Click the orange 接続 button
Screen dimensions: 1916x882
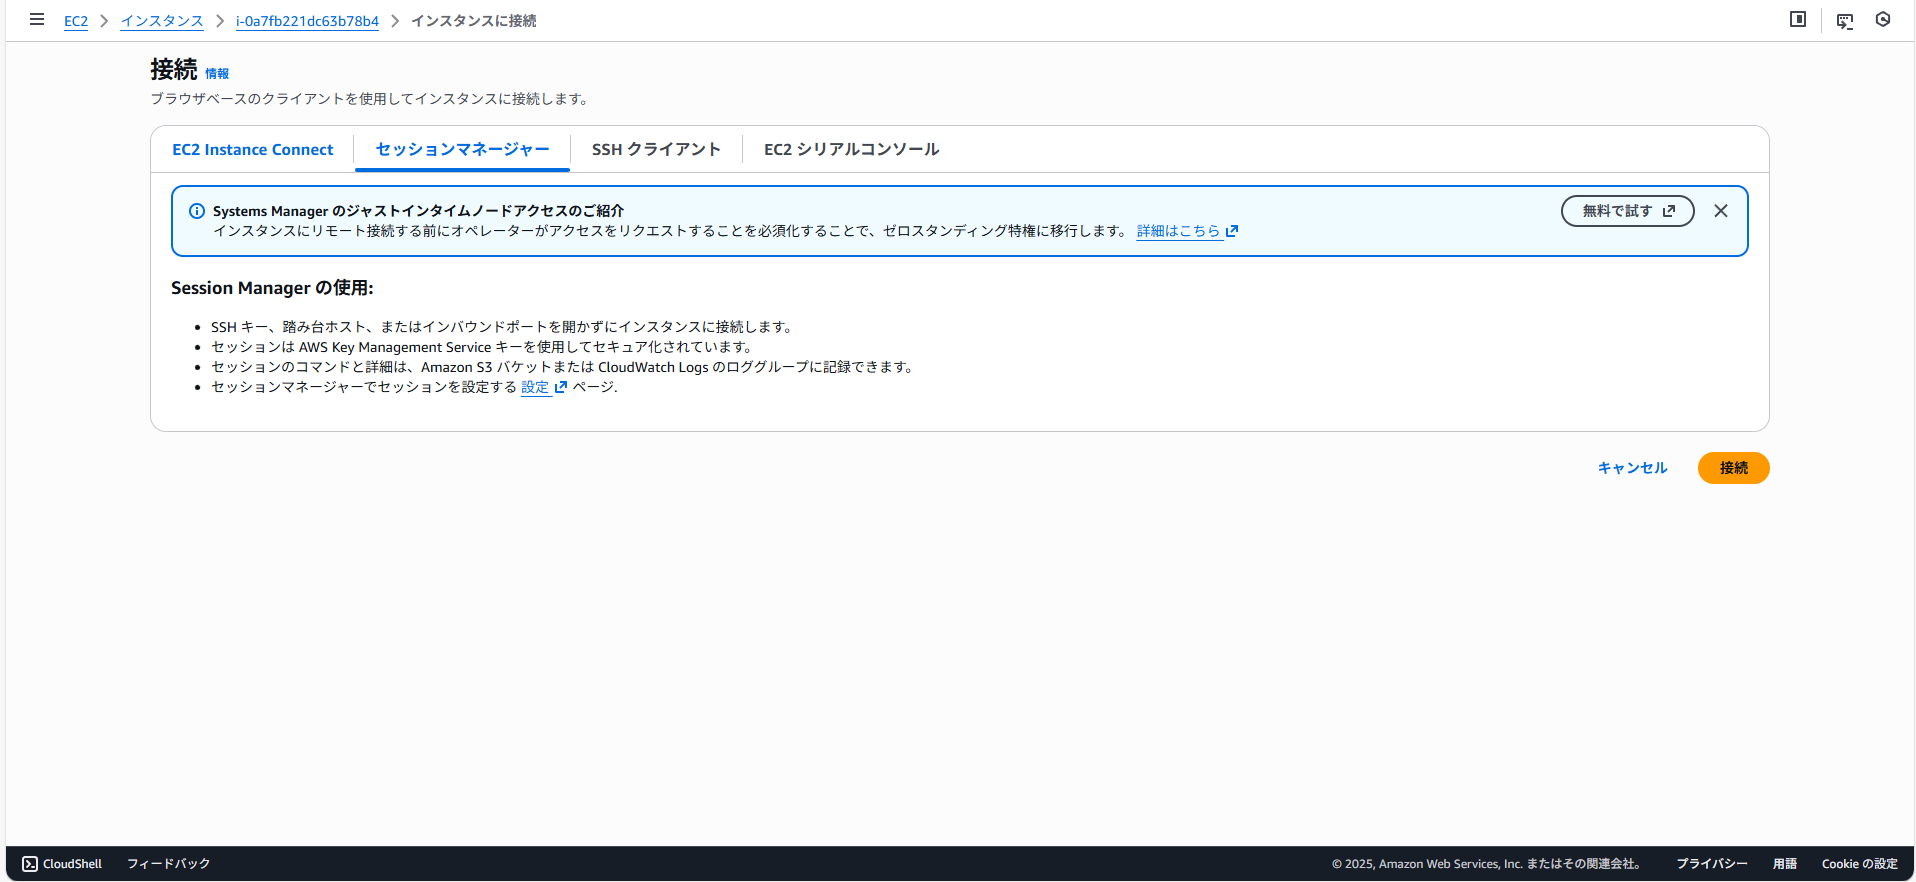(1734, 468)
